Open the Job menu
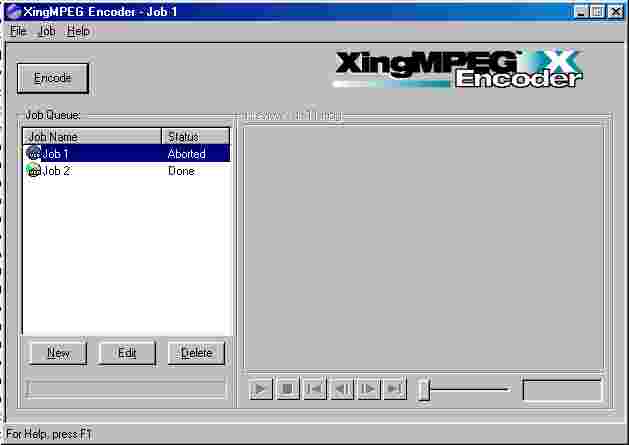The image size is (629, 445). click(x=47, y=31)
